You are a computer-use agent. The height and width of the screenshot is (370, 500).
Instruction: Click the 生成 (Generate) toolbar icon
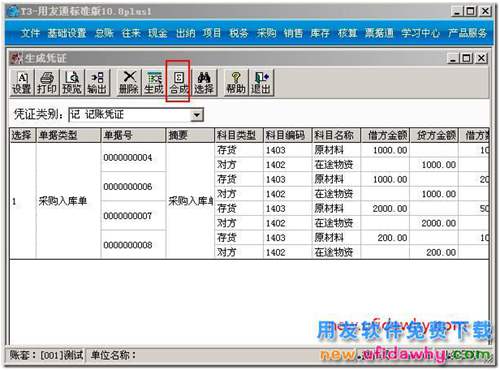154,82
